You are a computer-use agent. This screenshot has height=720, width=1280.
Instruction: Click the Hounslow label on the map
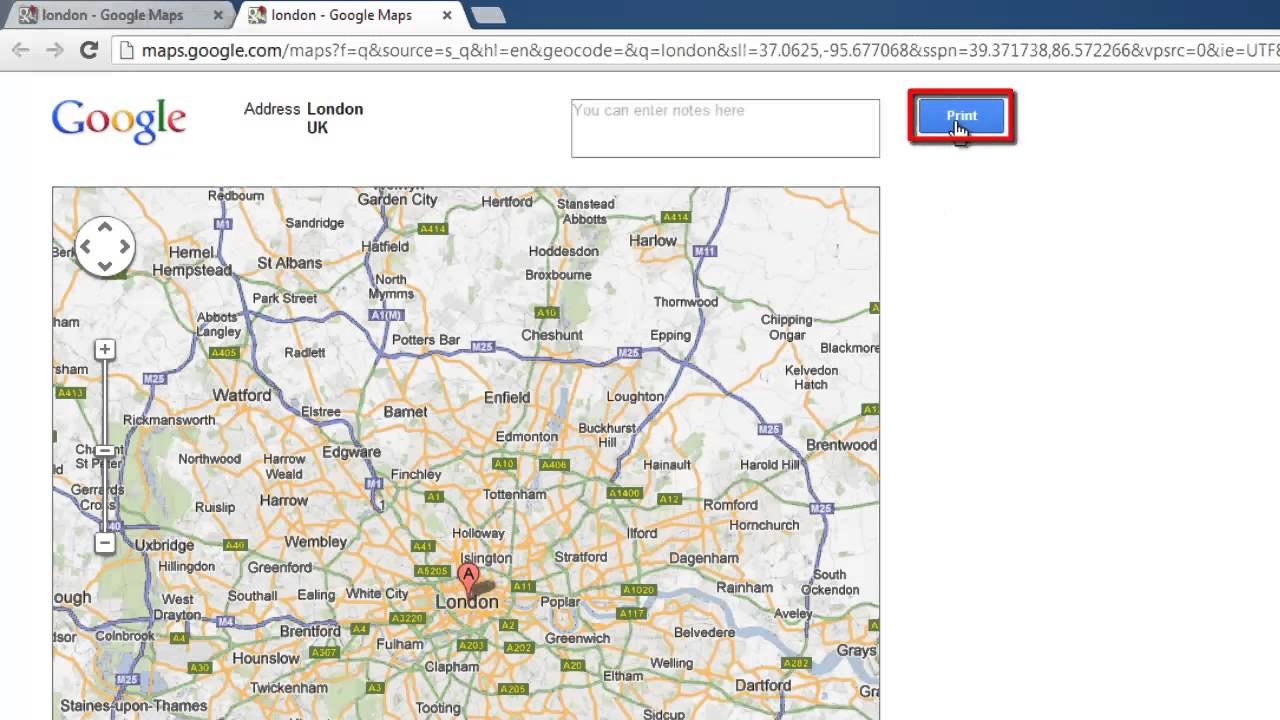266,658
